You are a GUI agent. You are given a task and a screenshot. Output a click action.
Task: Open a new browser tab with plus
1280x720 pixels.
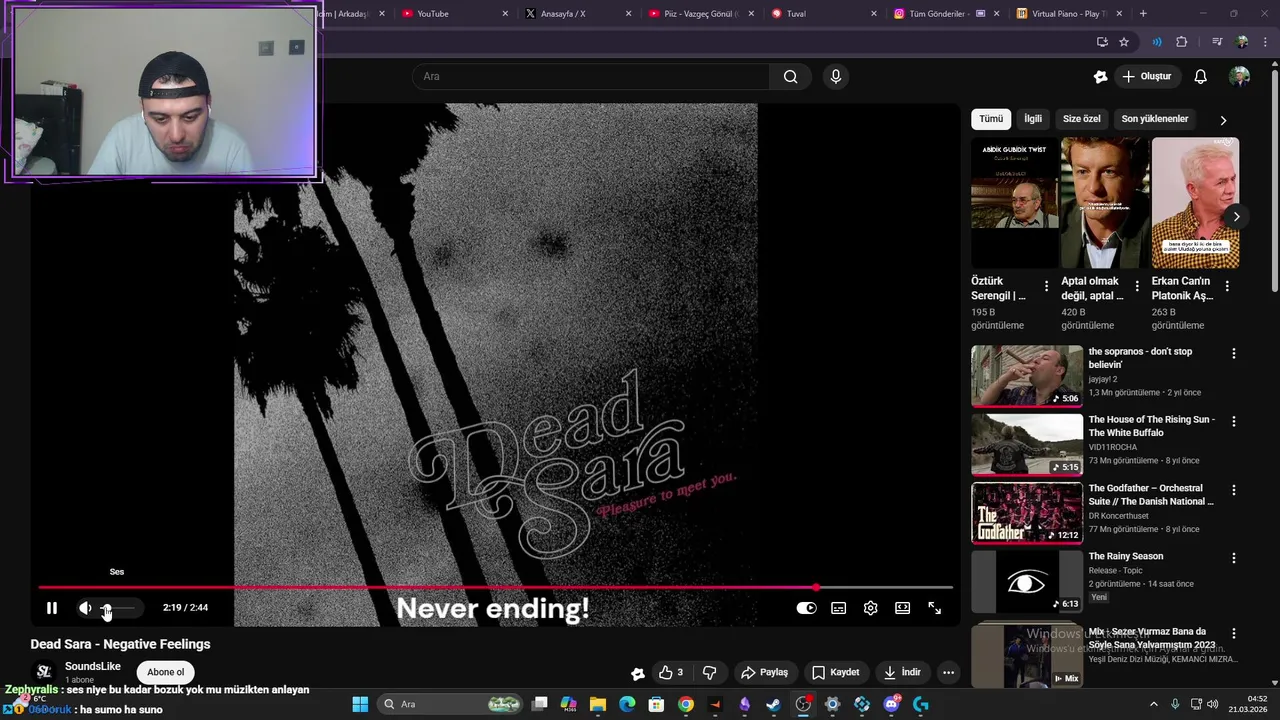coord(1143,14)
